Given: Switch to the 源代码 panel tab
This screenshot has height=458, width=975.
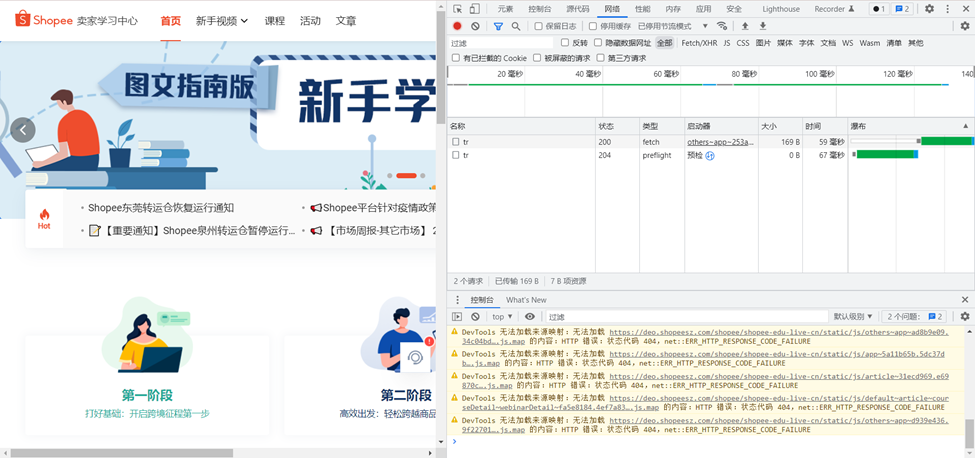Looking at the screenshot, I should (x=578, y=9).
